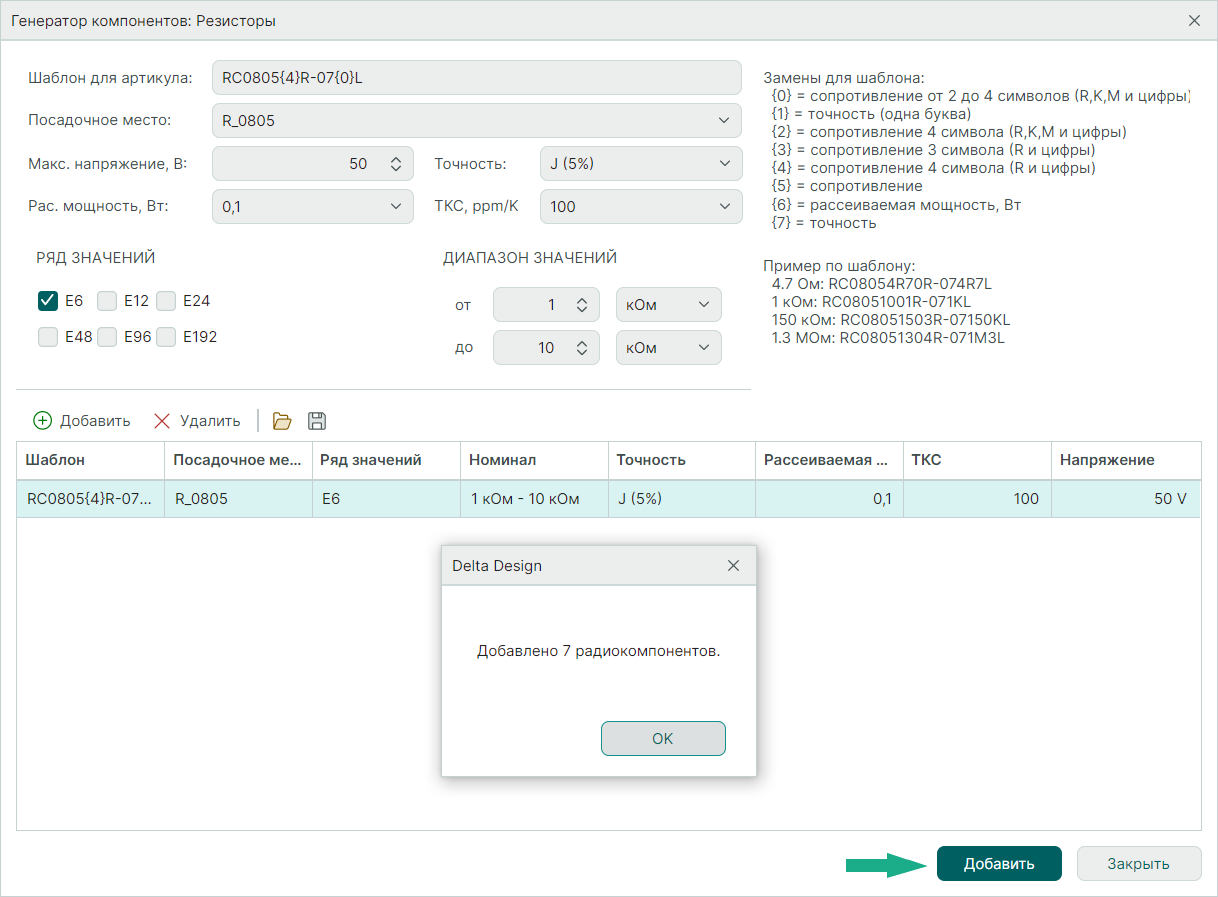This screenshot has height=897, width=1218.
Task: Click the green plus Добавить toolbar item
Action: click(x=82, y=421)
